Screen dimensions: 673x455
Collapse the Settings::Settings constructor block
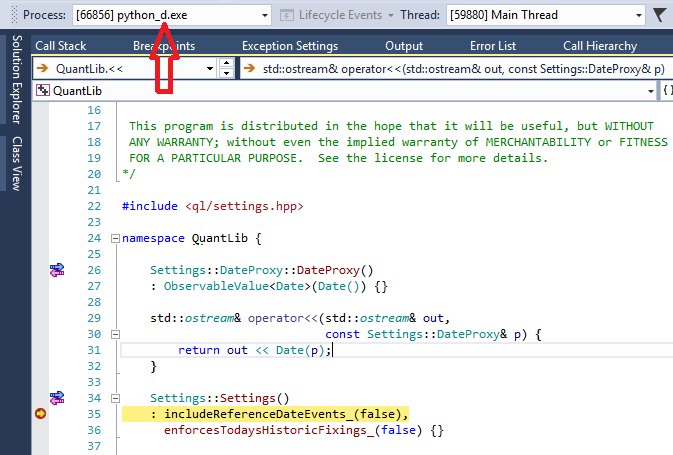[x=114, y=398]
